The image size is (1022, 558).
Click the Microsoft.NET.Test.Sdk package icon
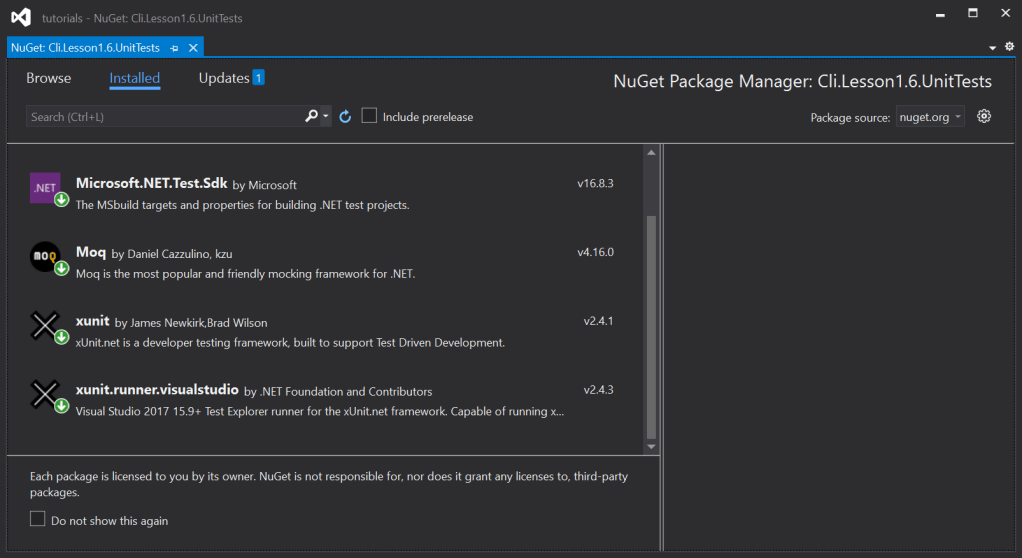45,187
